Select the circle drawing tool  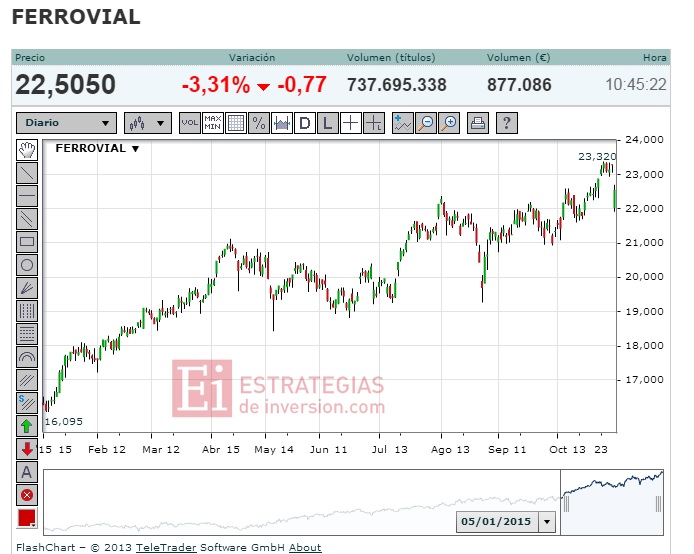tap(27, 265)
